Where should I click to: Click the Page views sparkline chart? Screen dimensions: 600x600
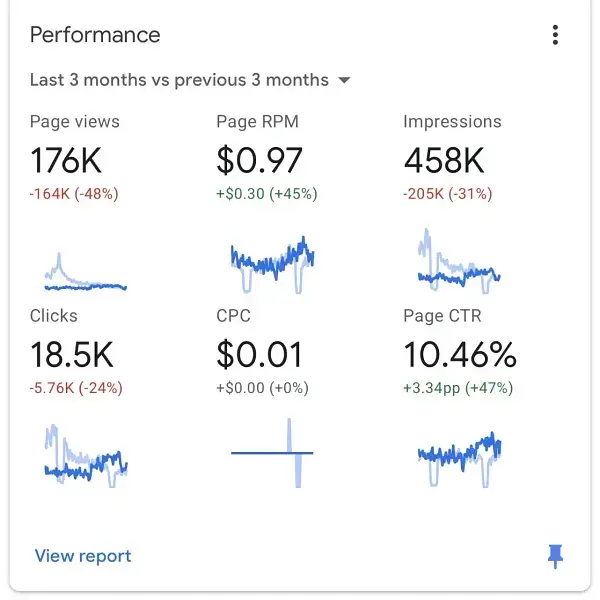85,272
